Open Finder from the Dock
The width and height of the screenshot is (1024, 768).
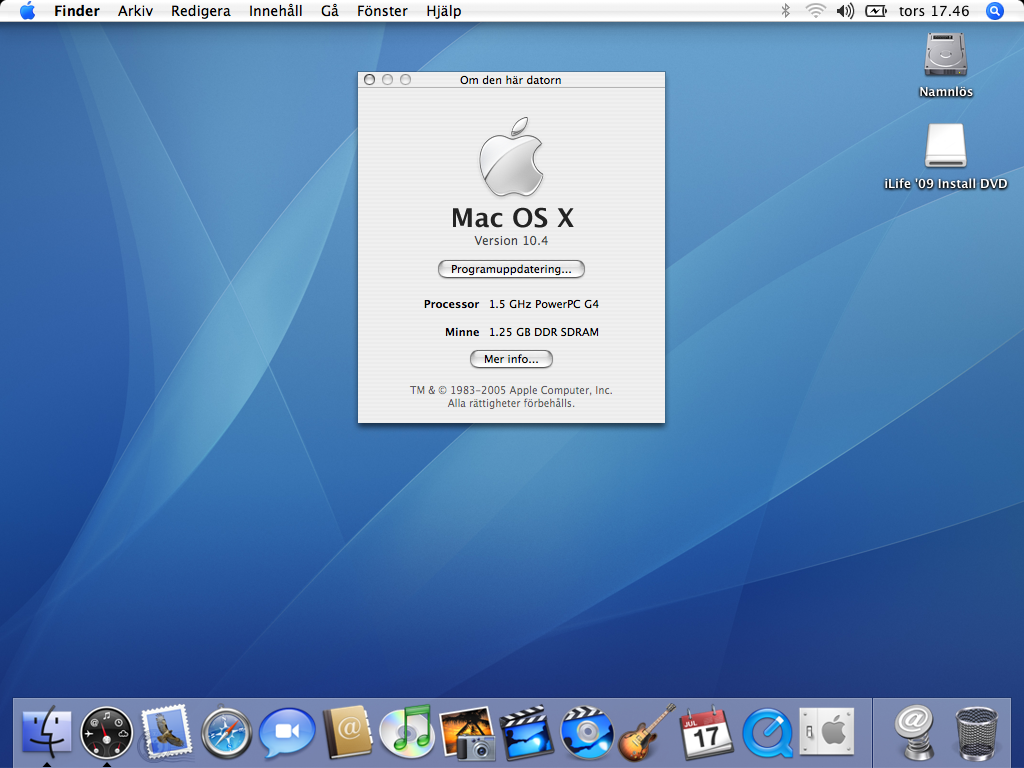(47, 731)
